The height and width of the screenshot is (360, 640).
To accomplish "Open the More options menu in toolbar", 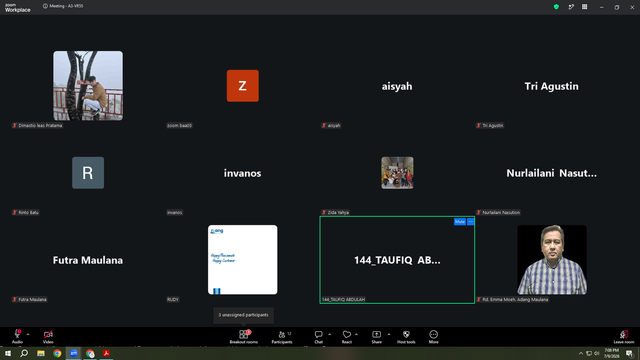I will pyautogui.click(x=433, y=337).
